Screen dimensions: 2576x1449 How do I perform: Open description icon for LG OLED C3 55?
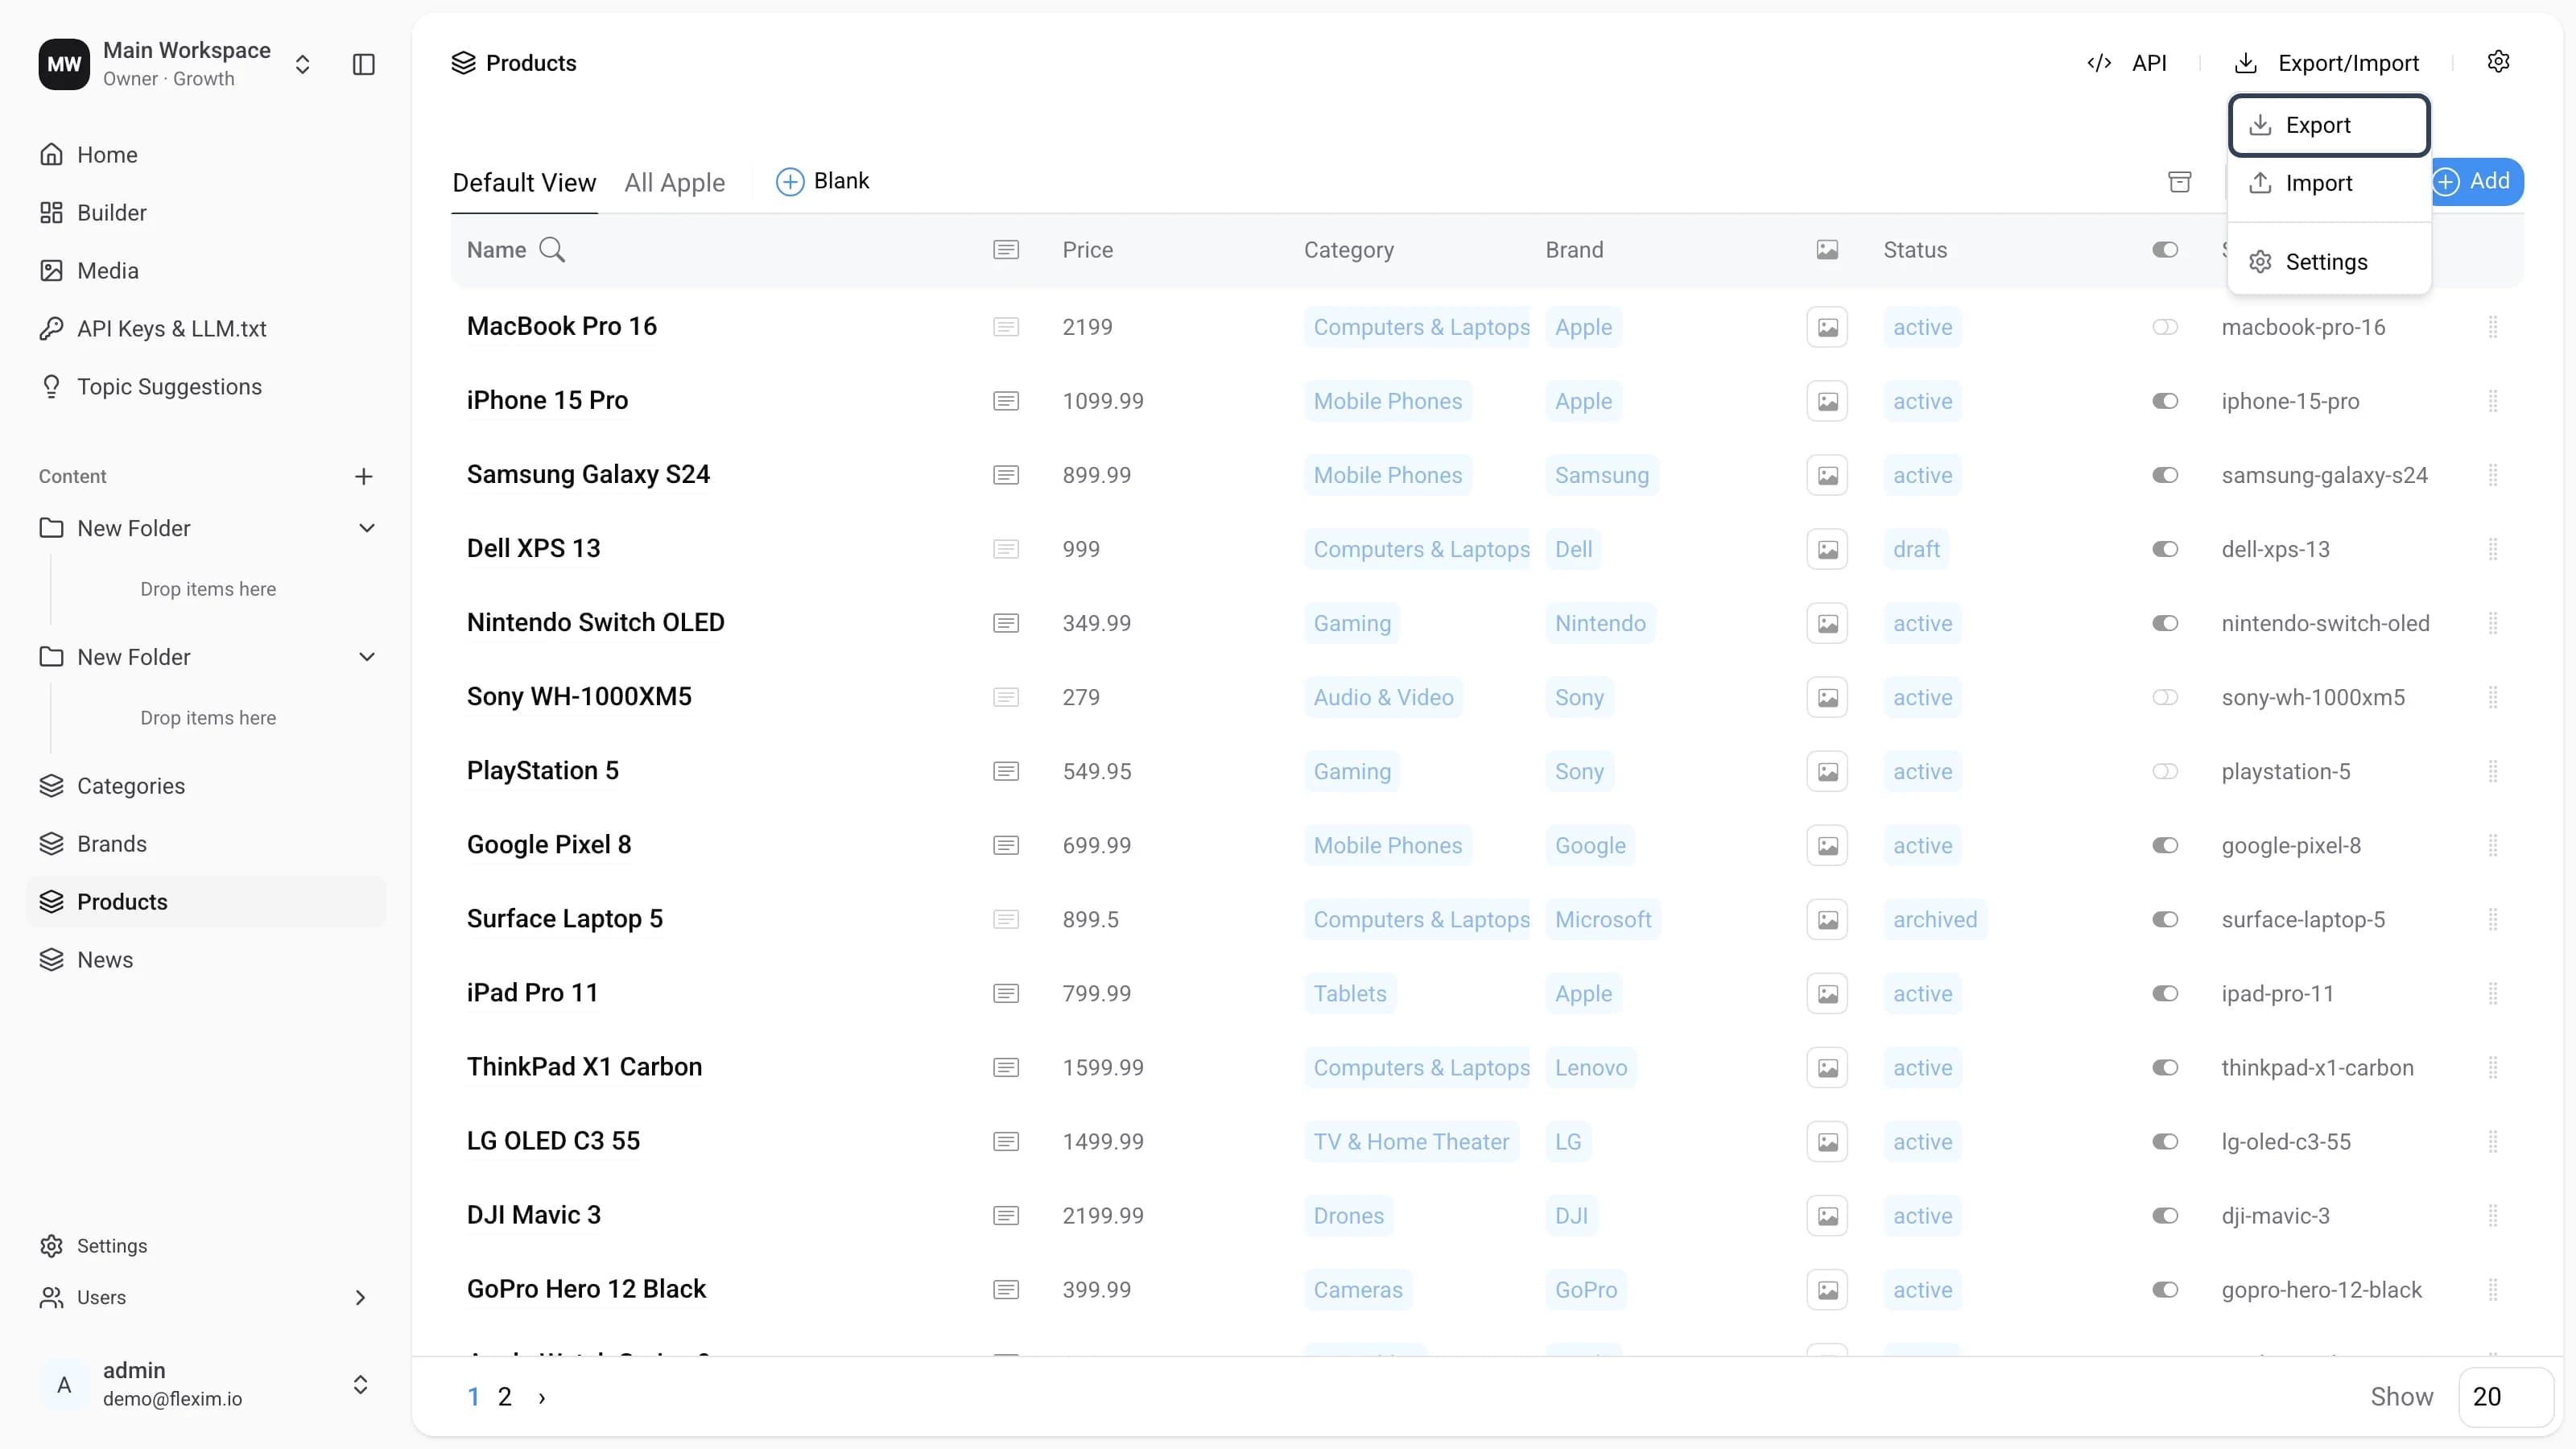(1006, 1141)
